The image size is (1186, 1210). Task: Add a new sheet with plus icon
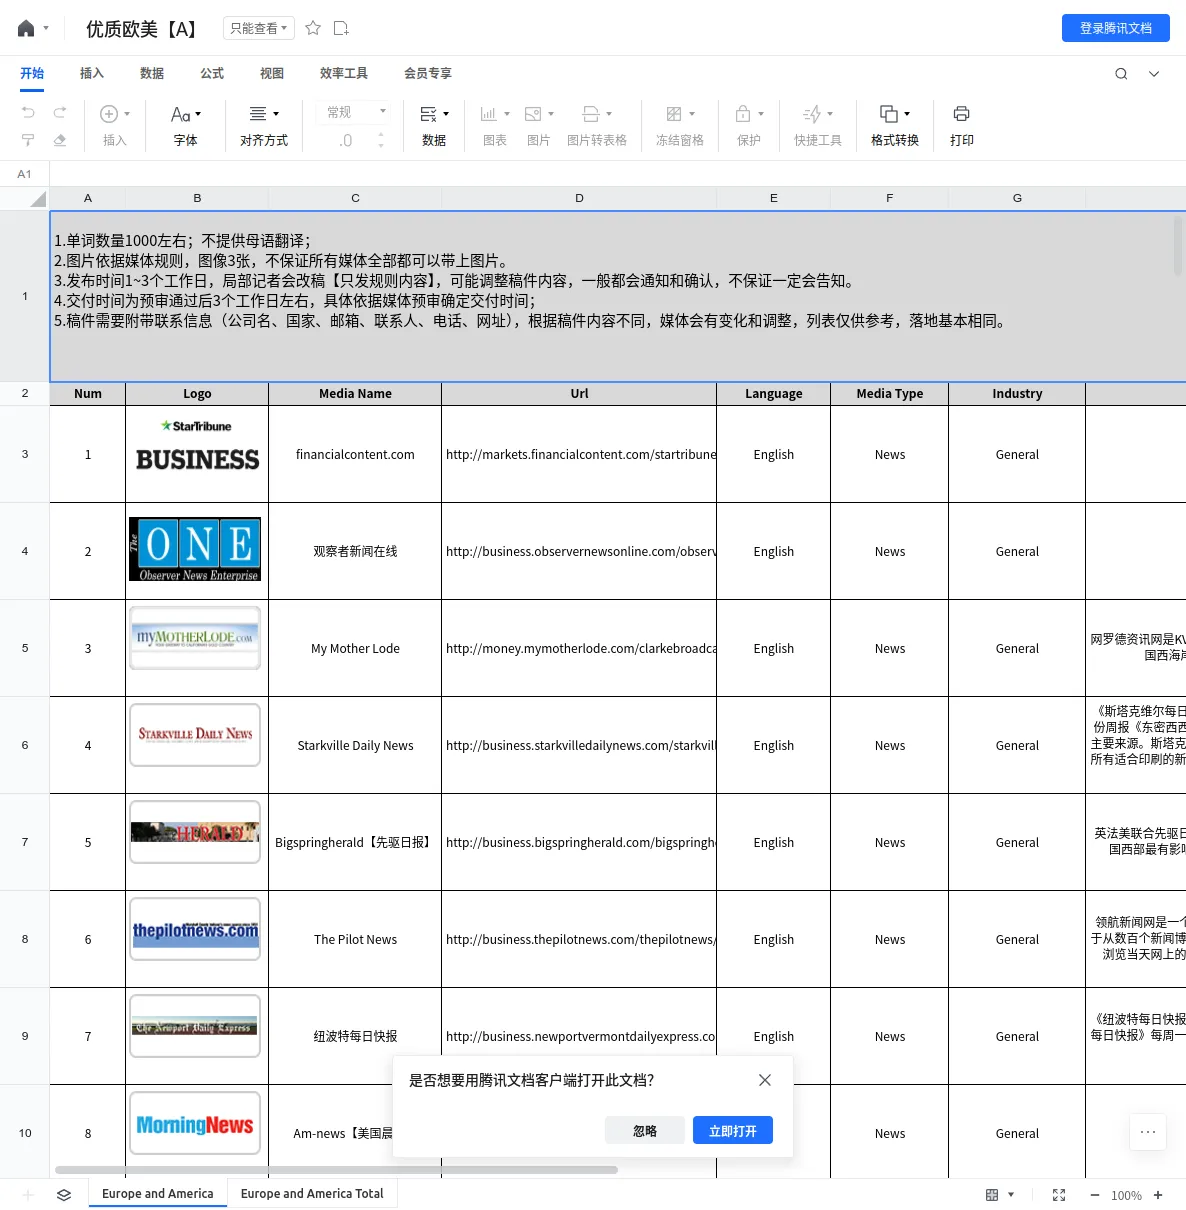point(28,1195)
